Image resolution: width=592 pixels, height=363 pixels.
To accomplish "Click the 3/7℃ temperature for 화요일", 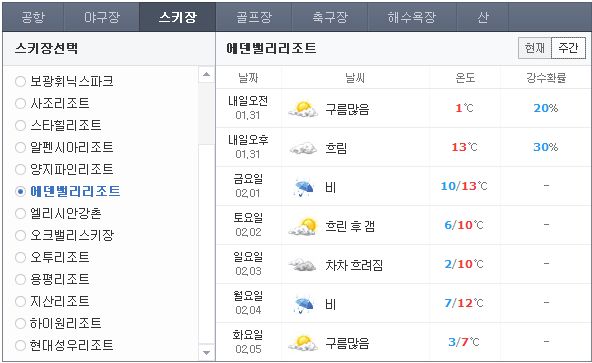I will (x=464, y=342).
